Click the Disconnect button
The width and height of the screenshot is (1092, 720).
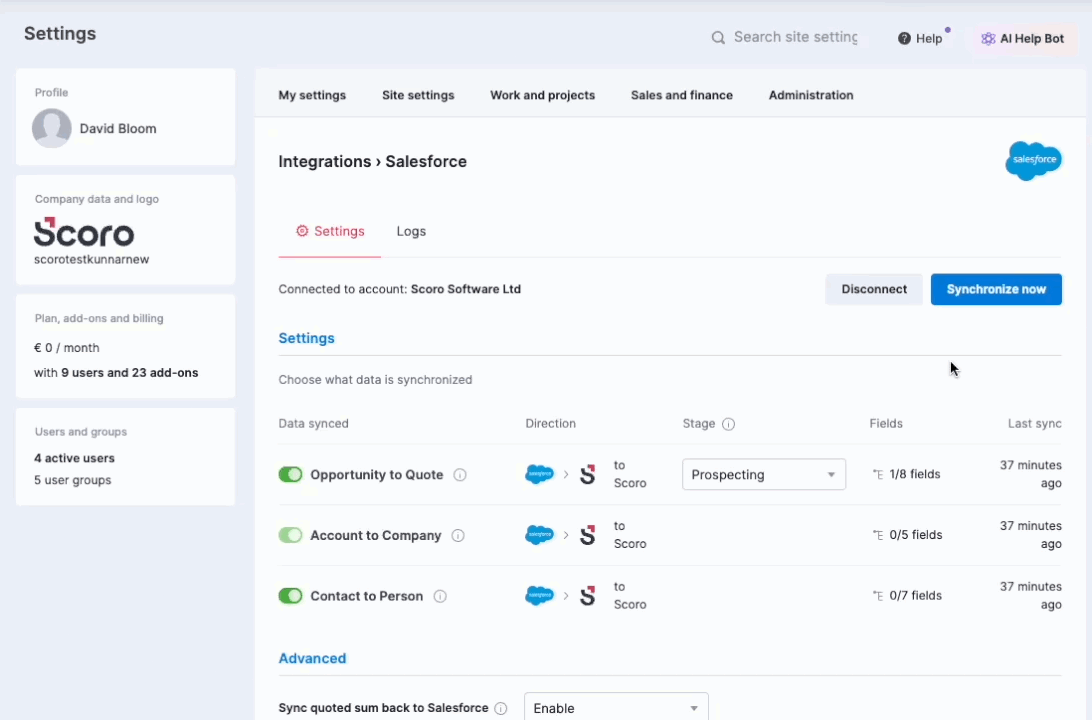point(874,289)
